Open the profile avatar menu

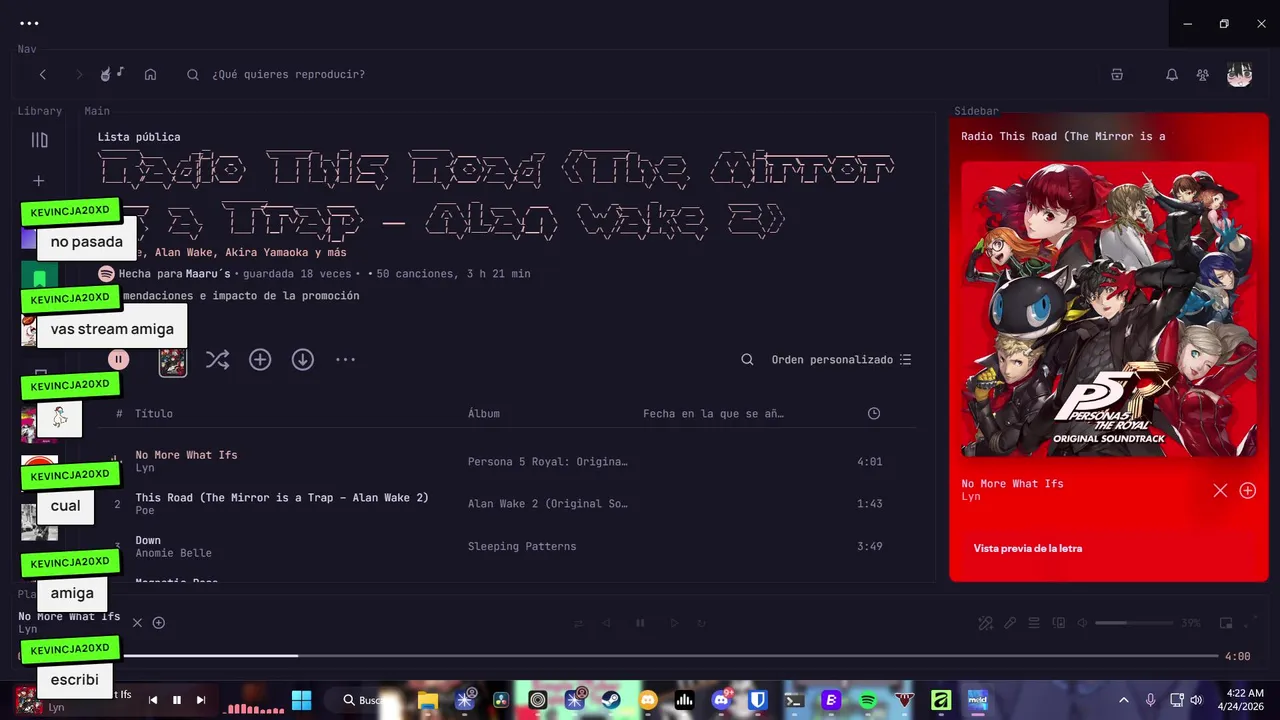(x=1239, y=75)
